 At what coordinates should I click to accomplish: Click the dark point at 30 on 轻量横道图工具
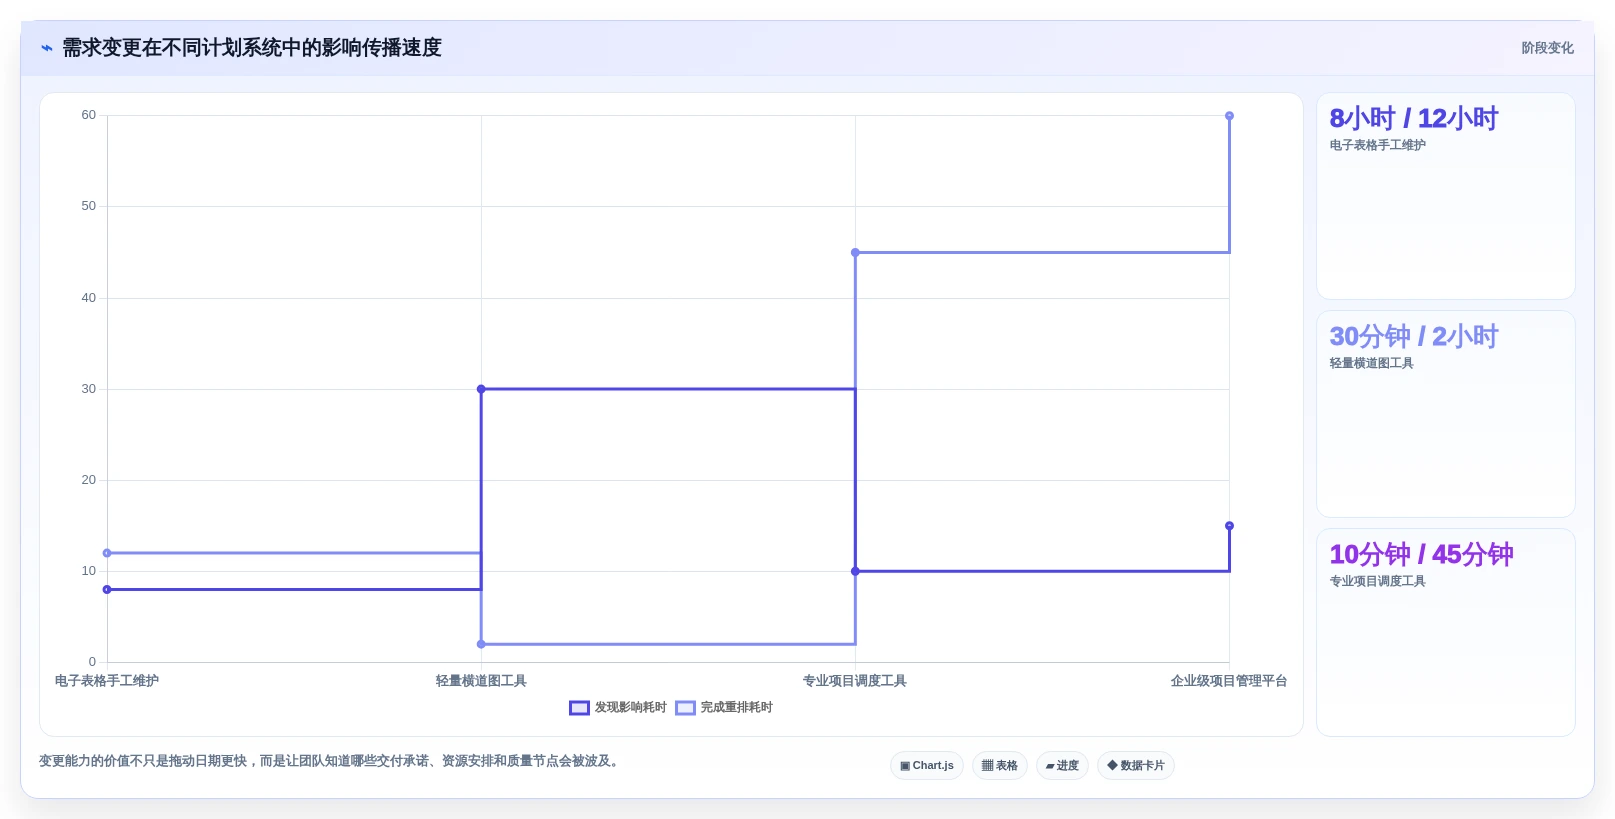(481, 389)
